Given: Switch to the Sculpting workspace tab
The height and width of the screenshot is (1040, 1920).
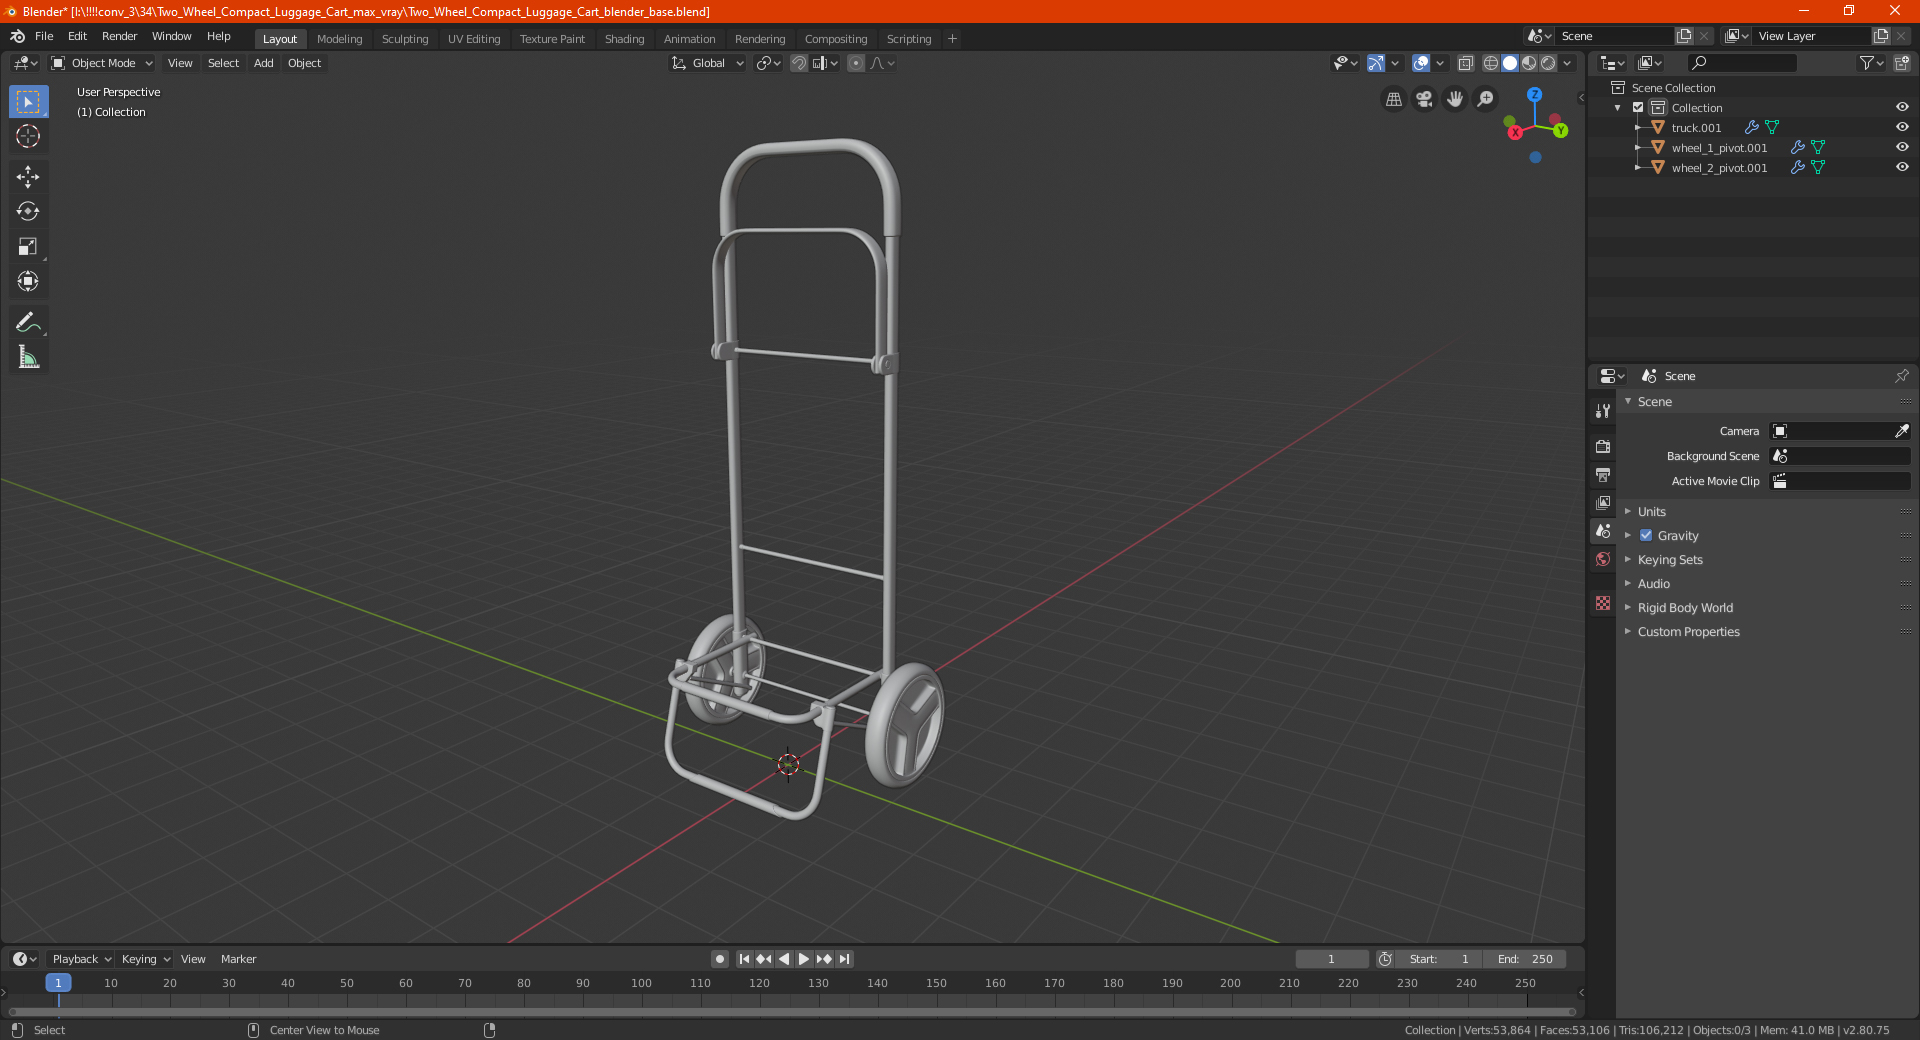Looking at the screenshot, I should point(405,39).
